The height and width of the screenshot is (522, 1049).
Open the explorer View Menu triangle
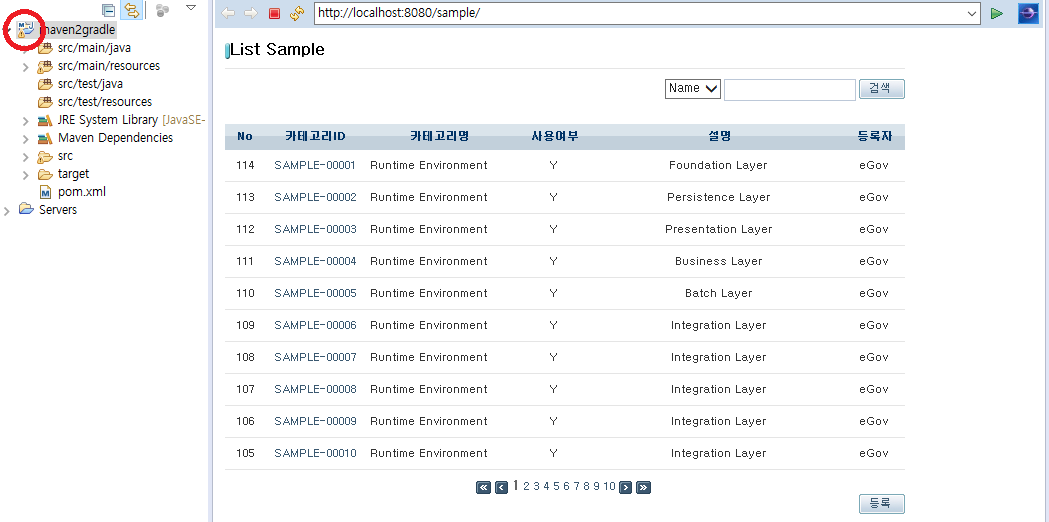pyautogui.click(x=191, y=8)
